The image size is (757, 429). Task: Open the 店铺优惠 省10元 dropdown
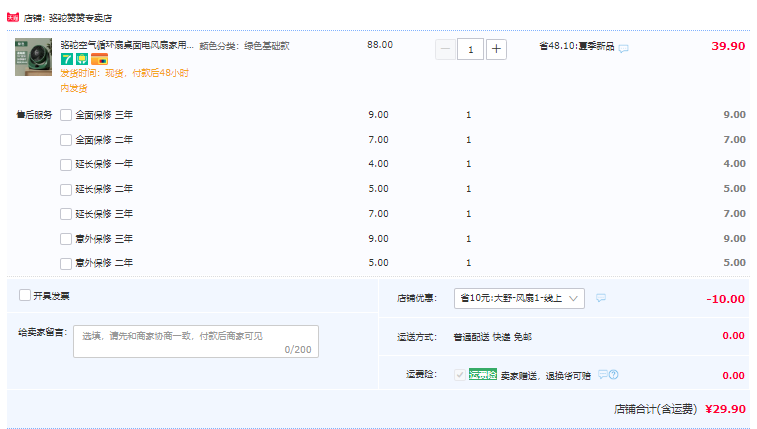coord(519,298)
